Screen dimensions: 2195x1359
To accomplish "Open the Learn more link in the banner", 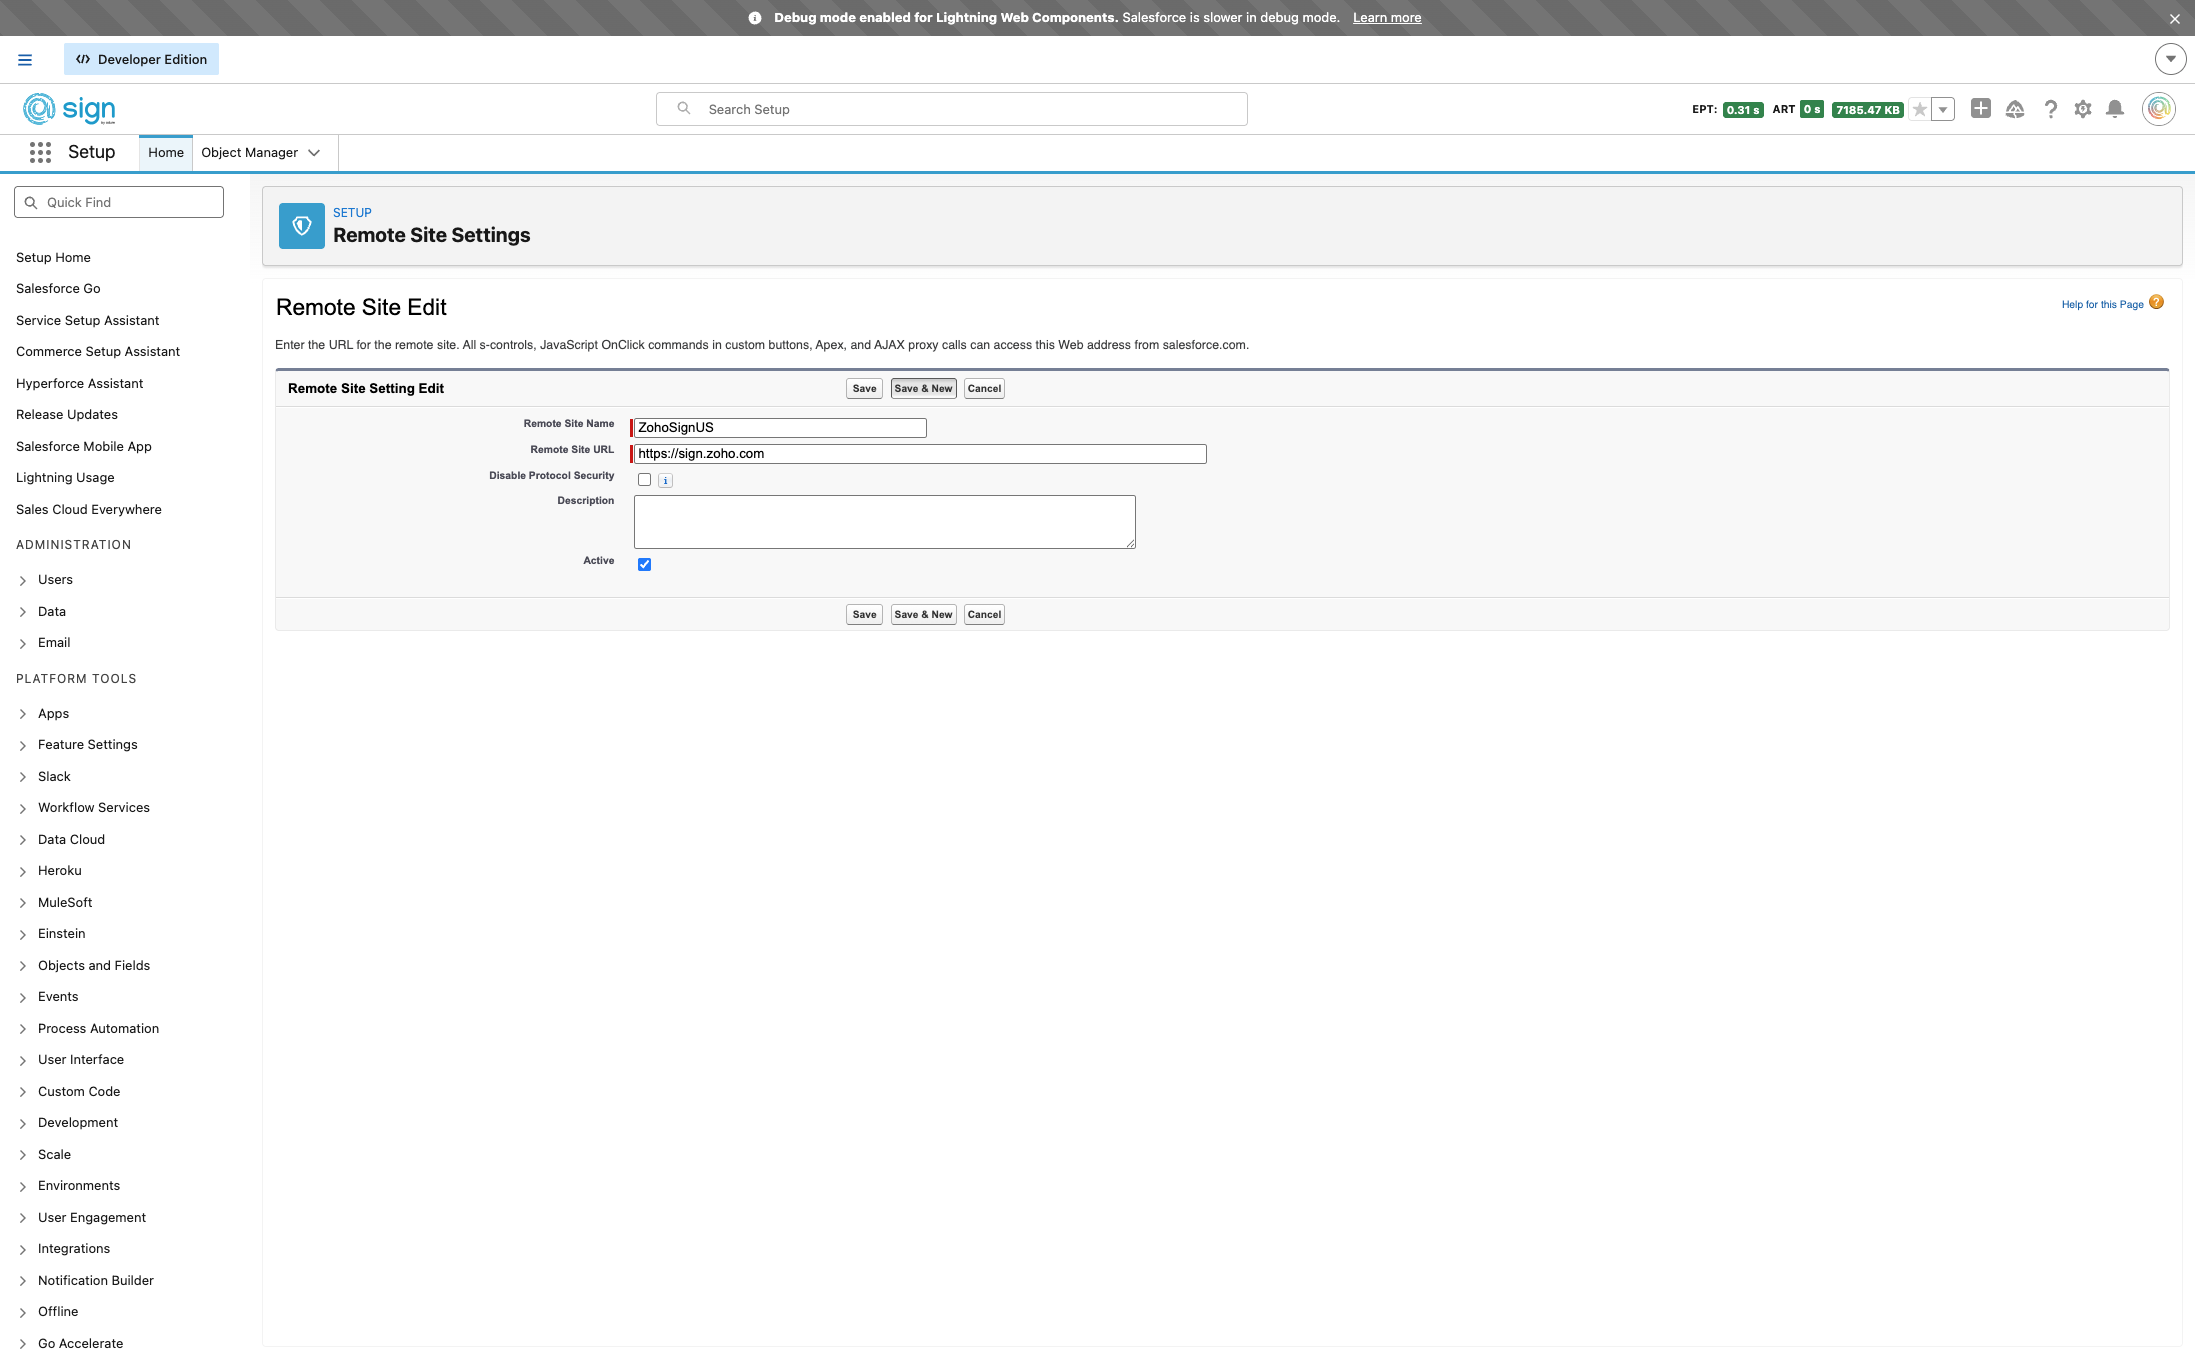I will [1386, 18].
